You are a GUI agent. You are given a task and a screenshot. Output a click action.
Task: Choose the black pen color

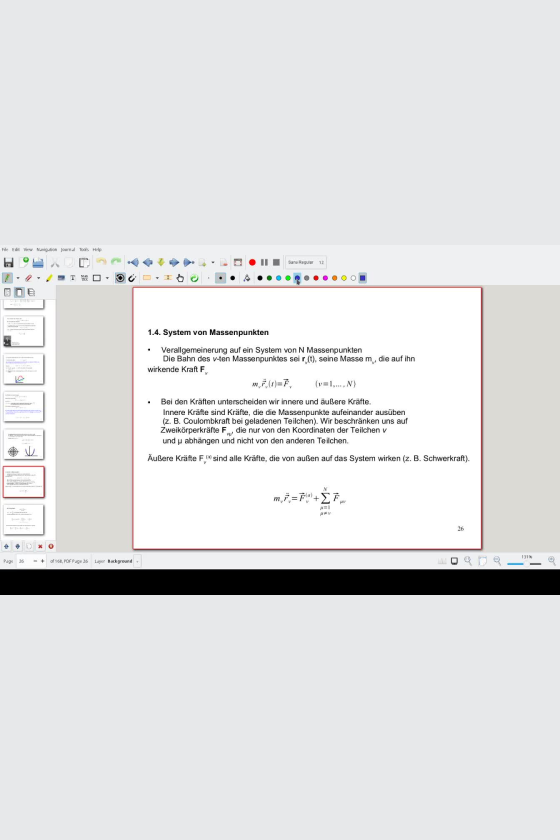(260, 278)
